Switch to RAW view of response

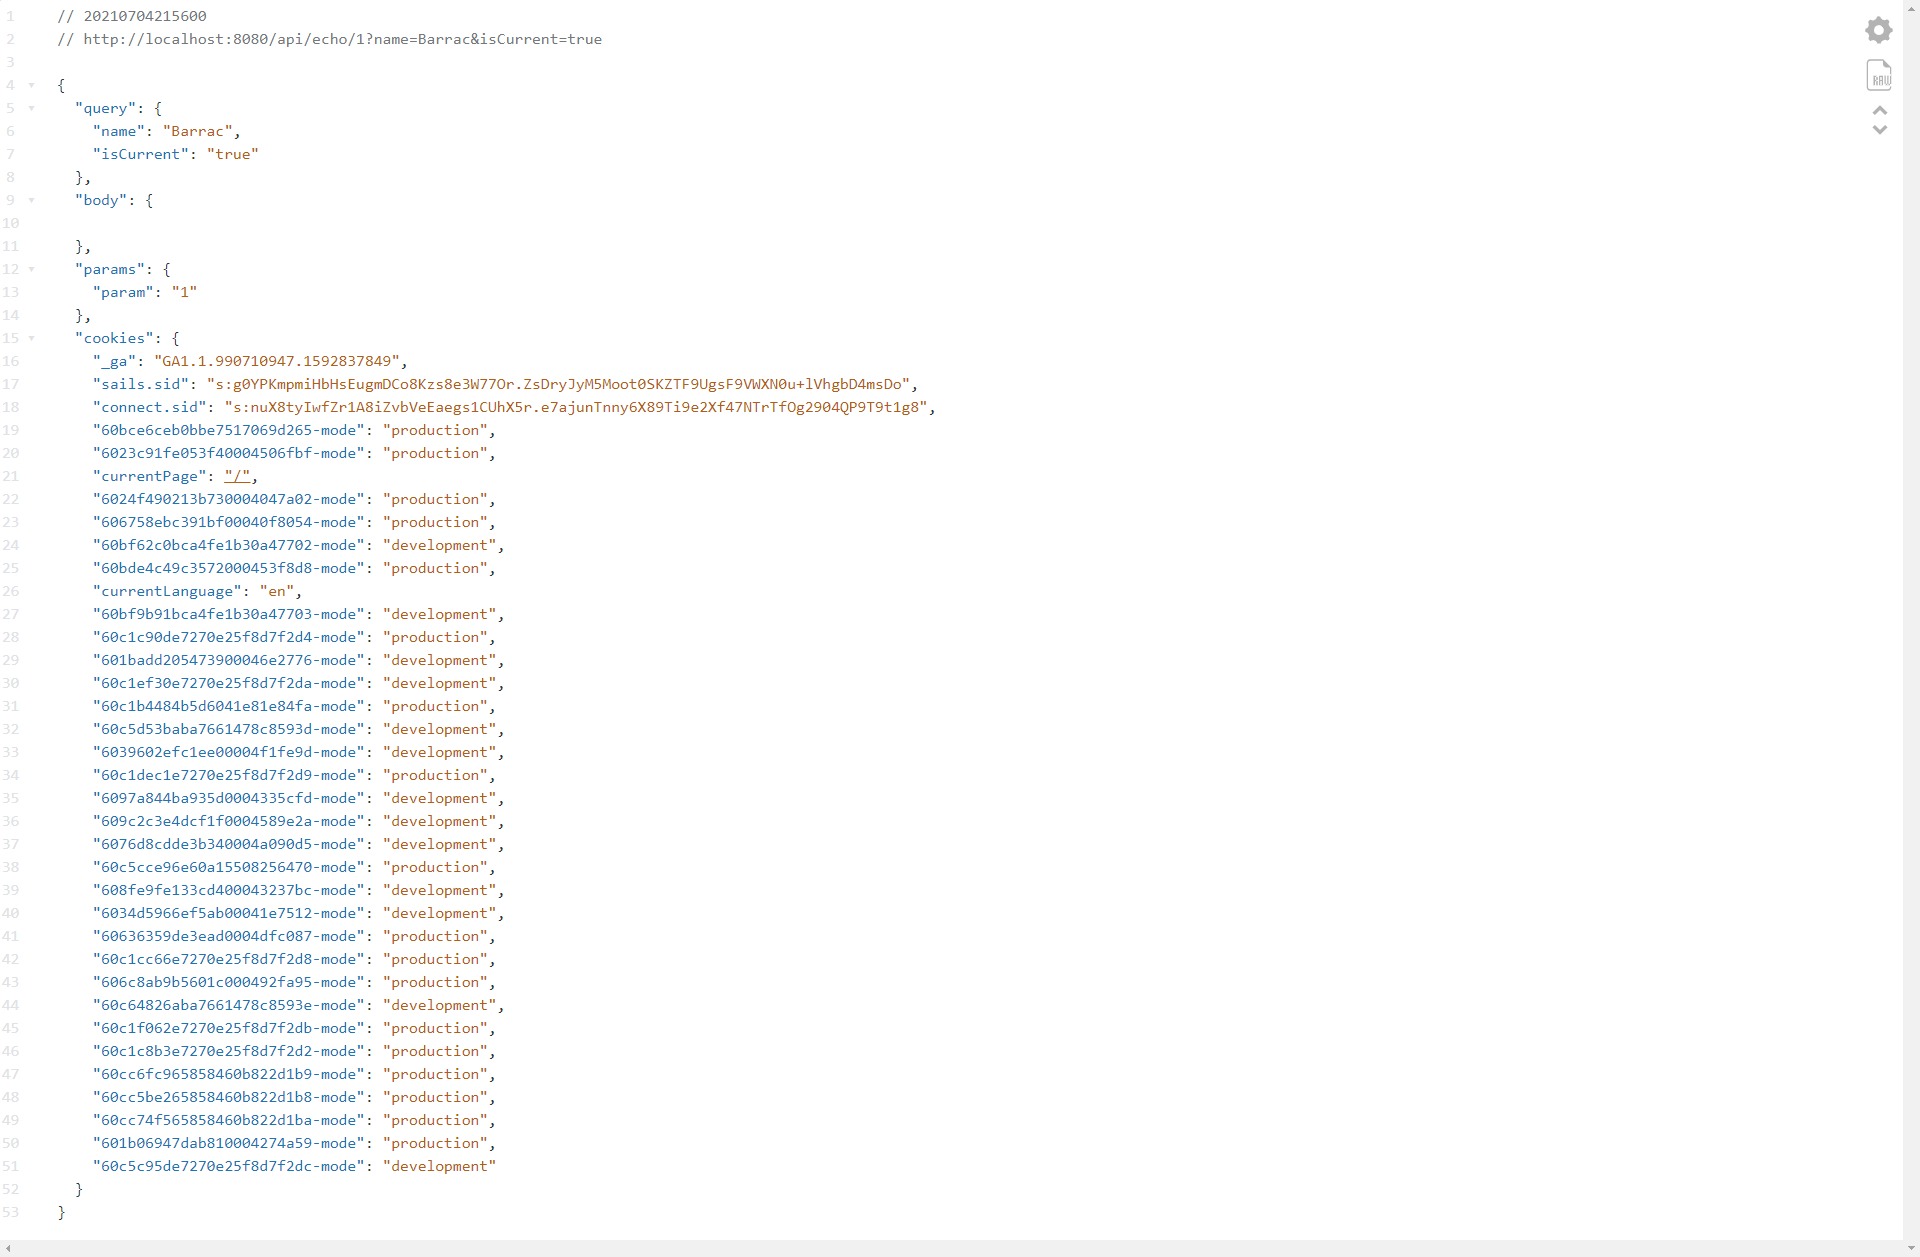pos(1879,76)
